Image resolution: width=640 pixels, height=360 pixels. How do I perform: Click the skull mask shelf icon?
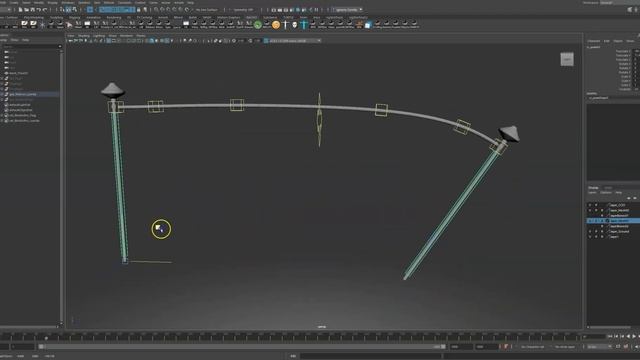(x=295, y=25)
